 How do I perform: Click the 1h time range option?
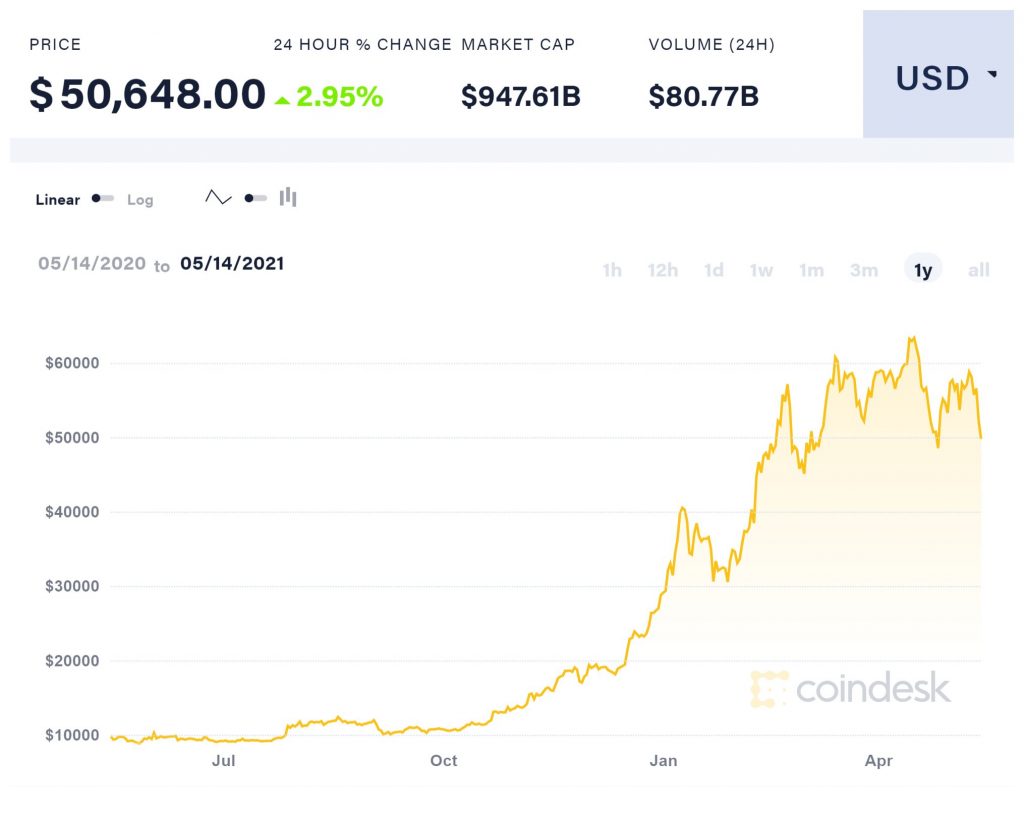point(611,269)
